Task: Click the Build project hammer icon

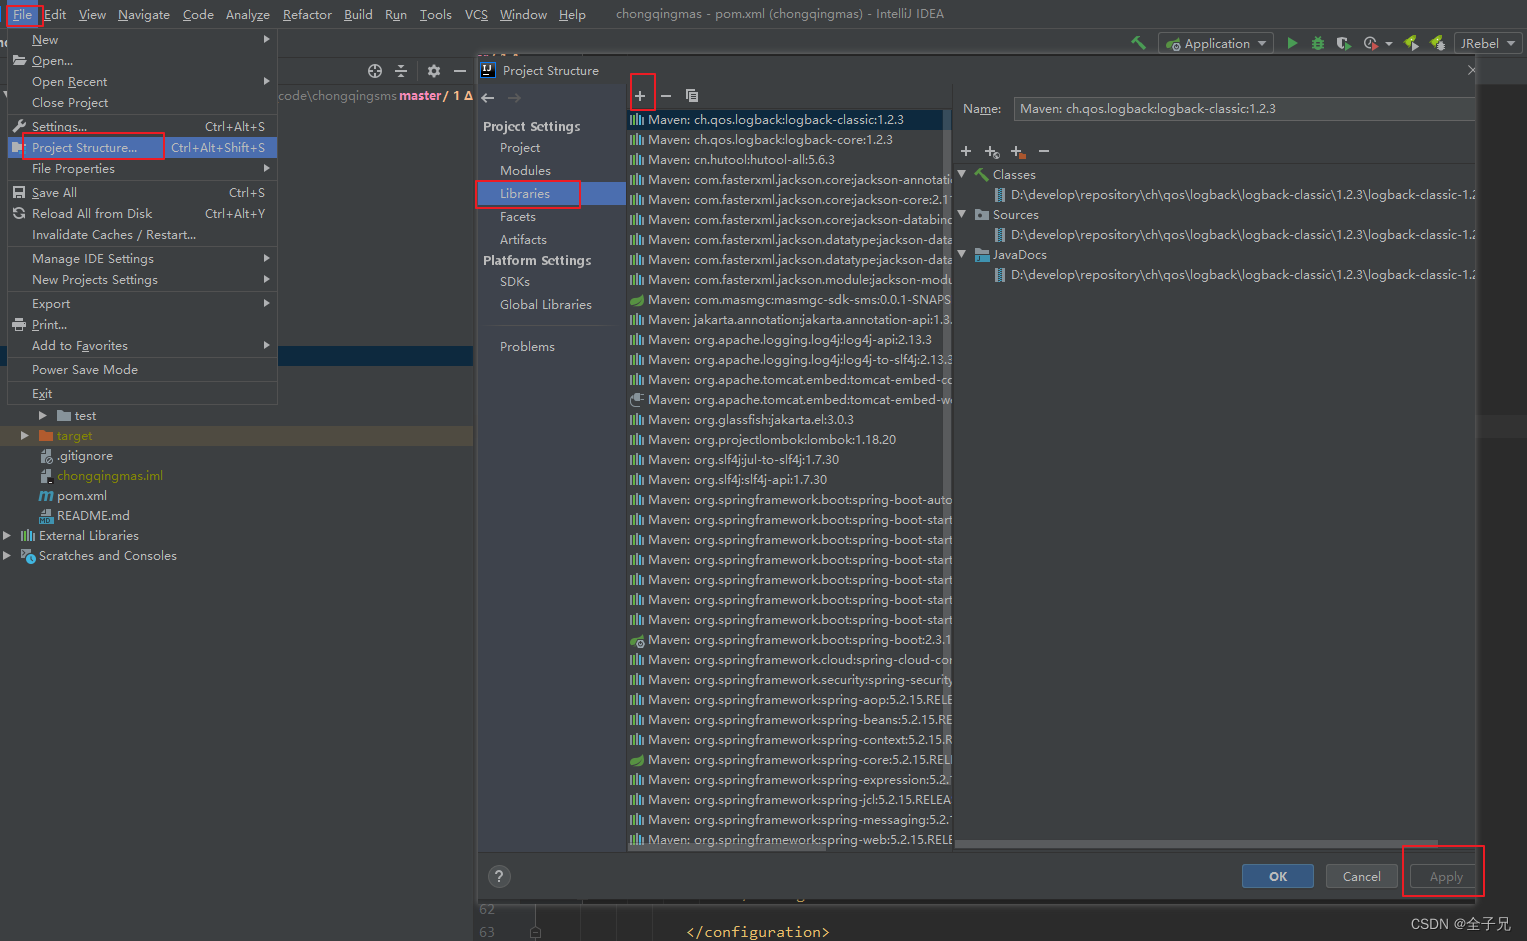Action: (1138, 43)
